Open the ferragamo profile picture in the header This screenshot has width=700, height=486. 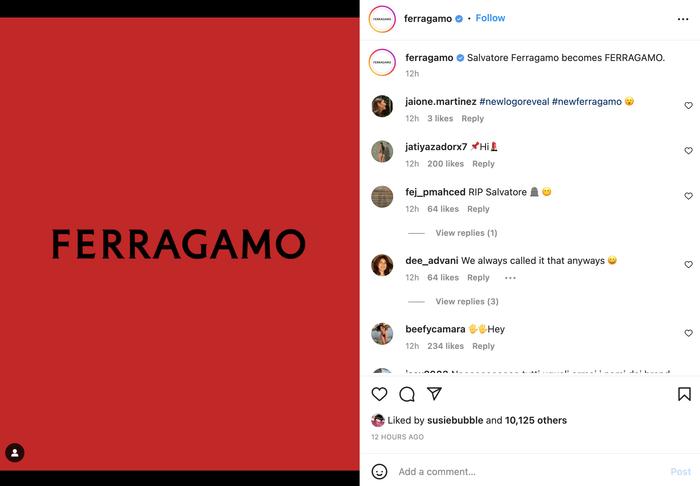click(382, 19)
